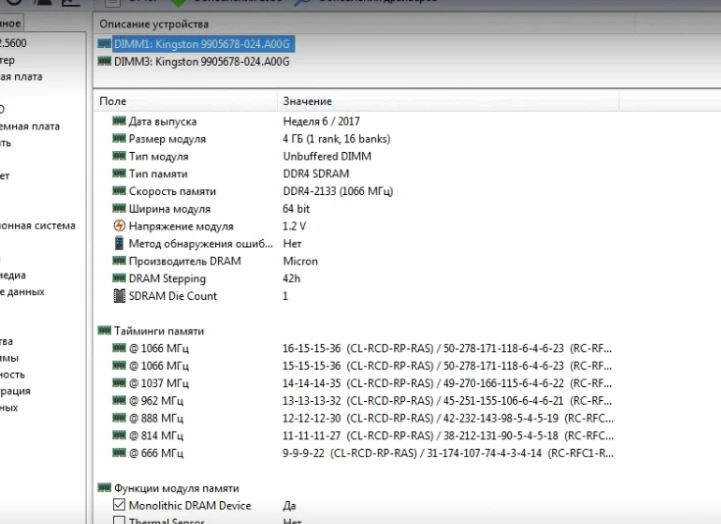Viewport: 721px width, 524px height.
Task: Click memory module icon beside DIMM1
Action: click(104, 44)
